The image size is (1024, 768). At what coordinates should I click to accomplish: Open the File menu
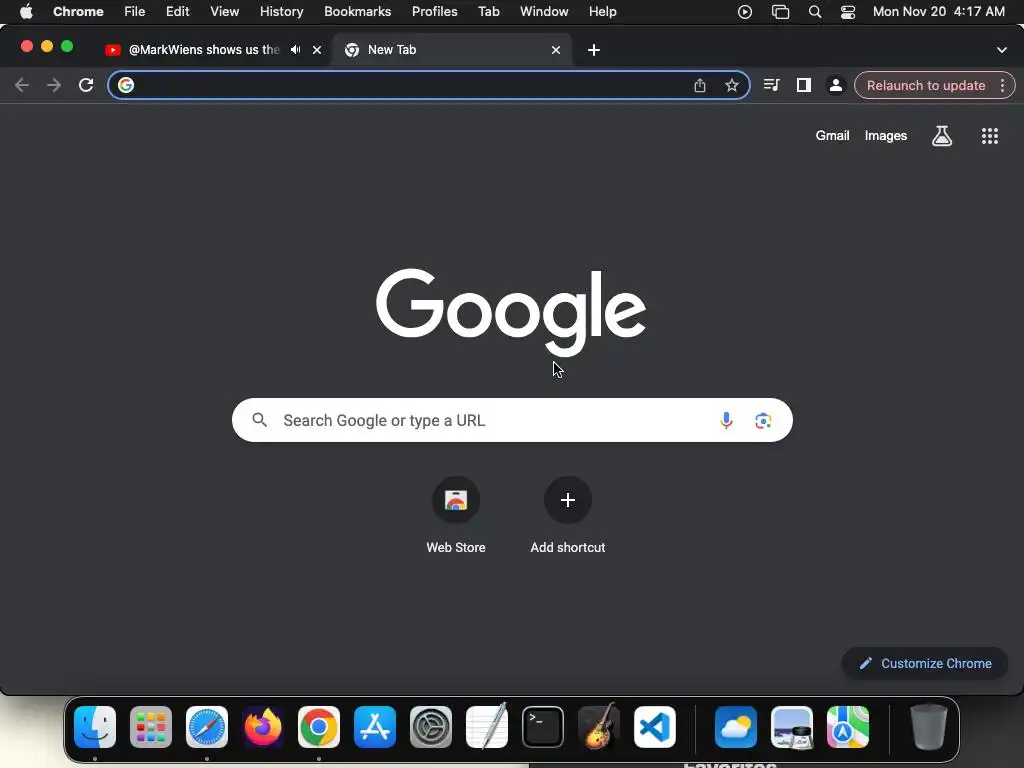[x=135, y=12]
